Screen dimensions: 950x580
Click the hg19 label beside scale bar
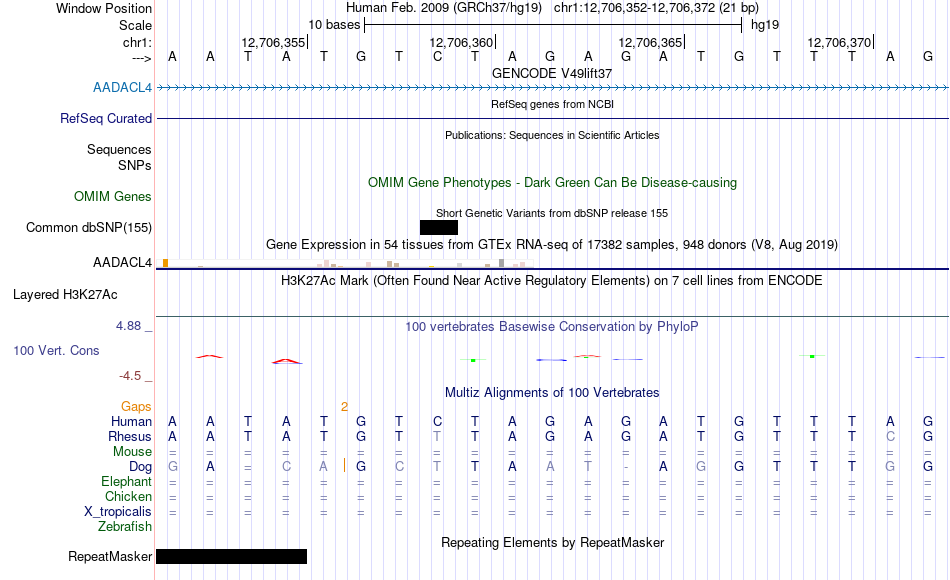[x=765, y=25]
